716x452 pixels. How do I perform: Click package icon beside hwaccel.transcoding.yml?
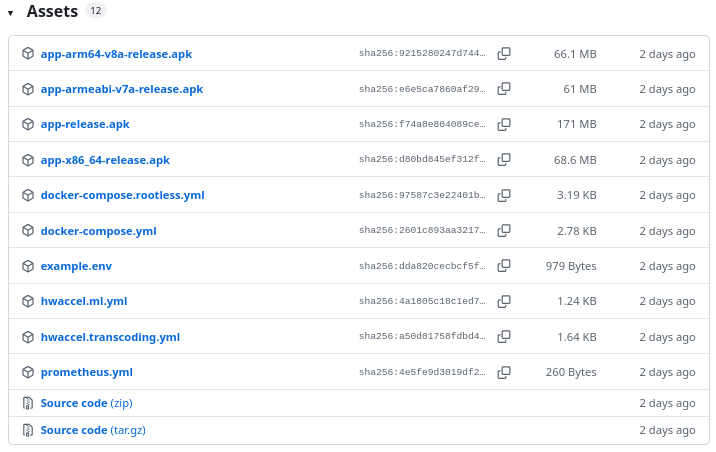(x=28, y=337)
